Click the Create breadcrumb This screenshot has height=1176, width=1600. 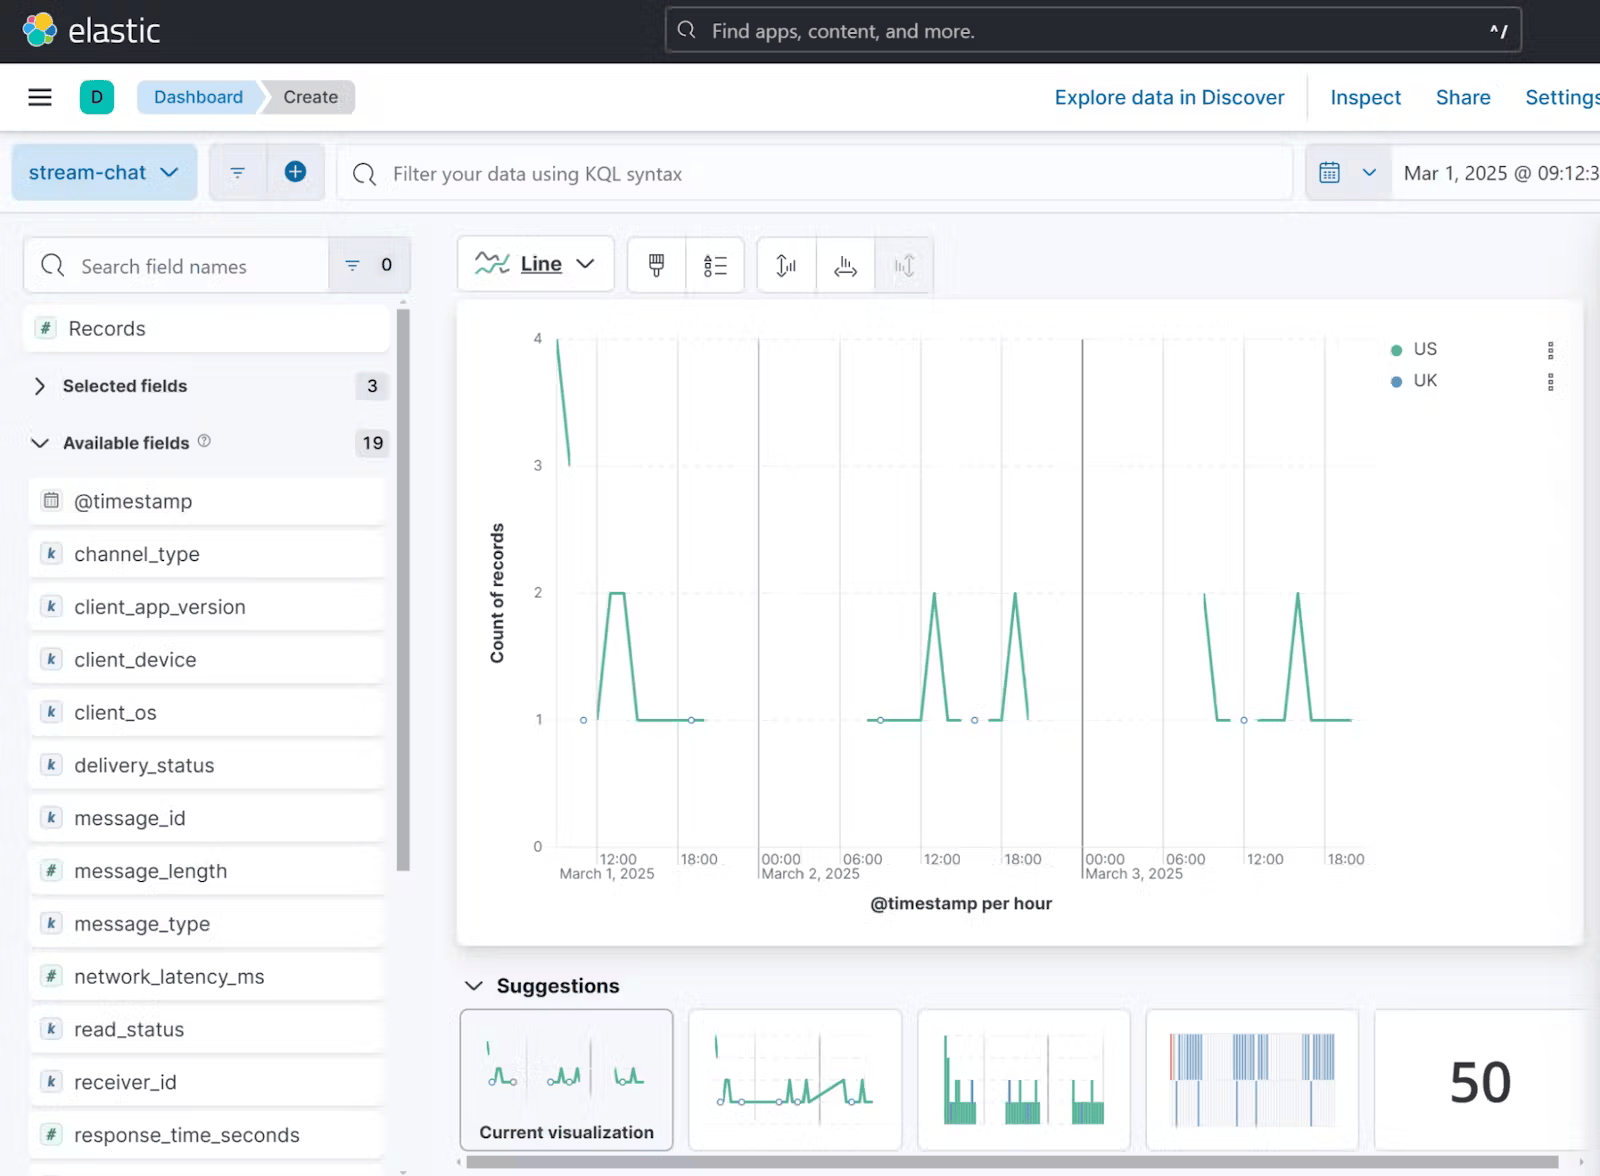tap(310, 97)
